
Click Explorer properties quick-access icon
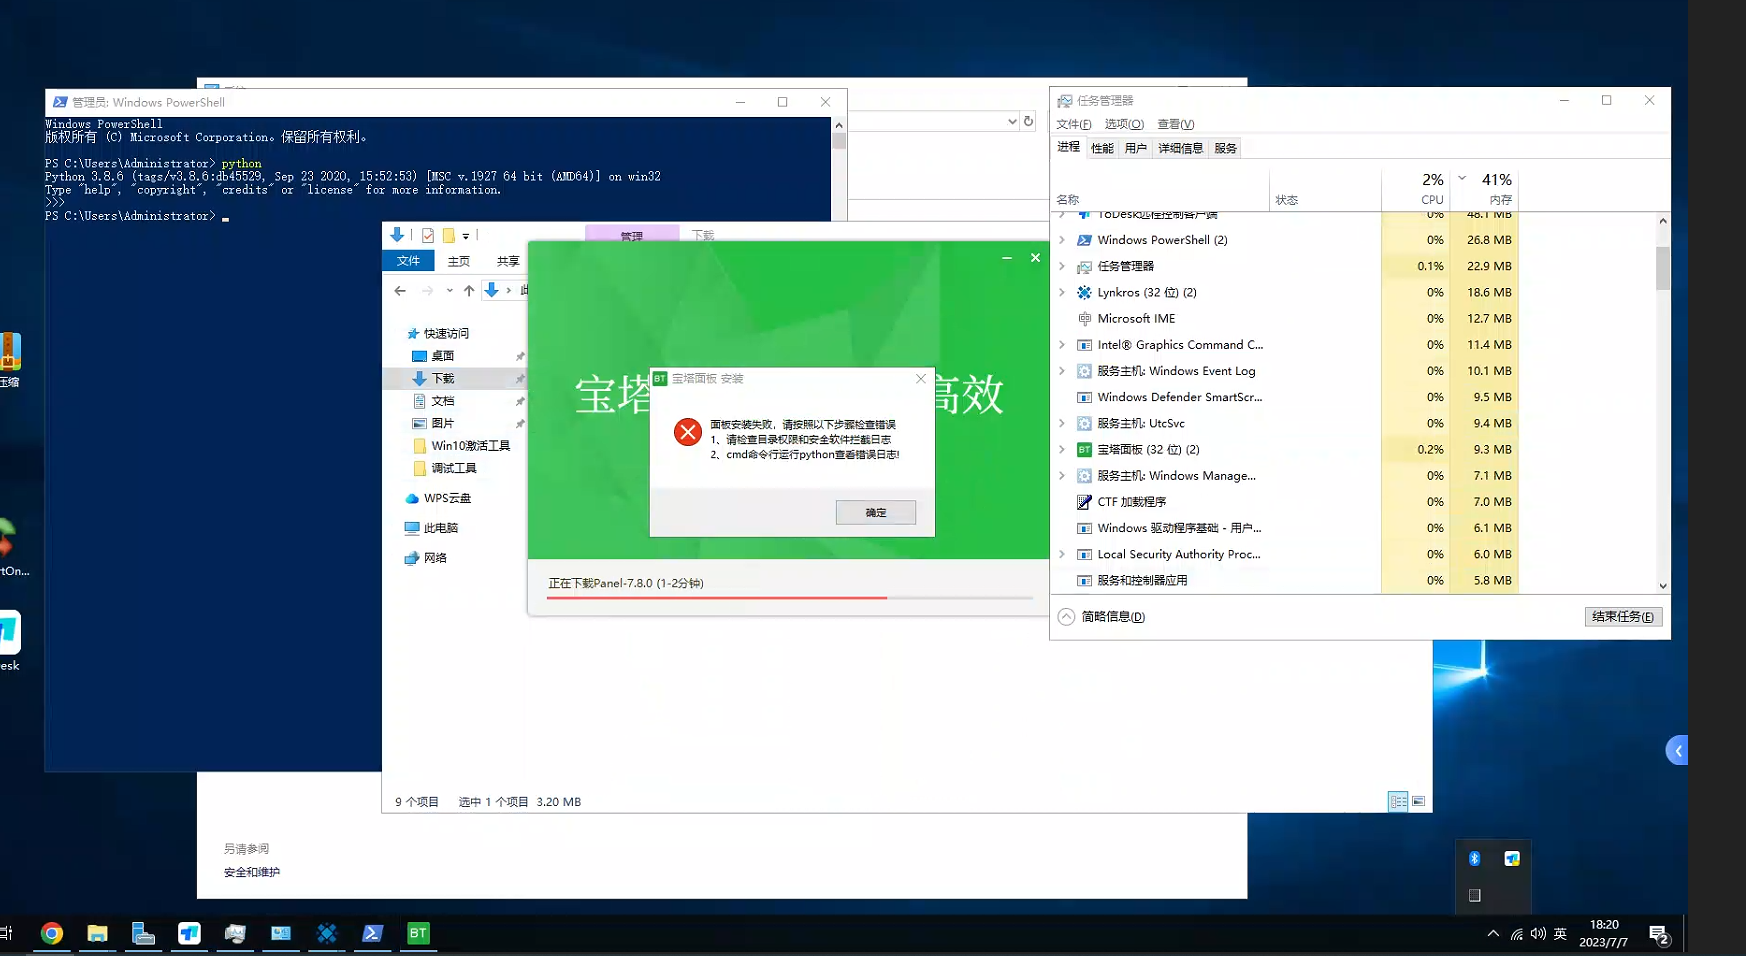428,235
